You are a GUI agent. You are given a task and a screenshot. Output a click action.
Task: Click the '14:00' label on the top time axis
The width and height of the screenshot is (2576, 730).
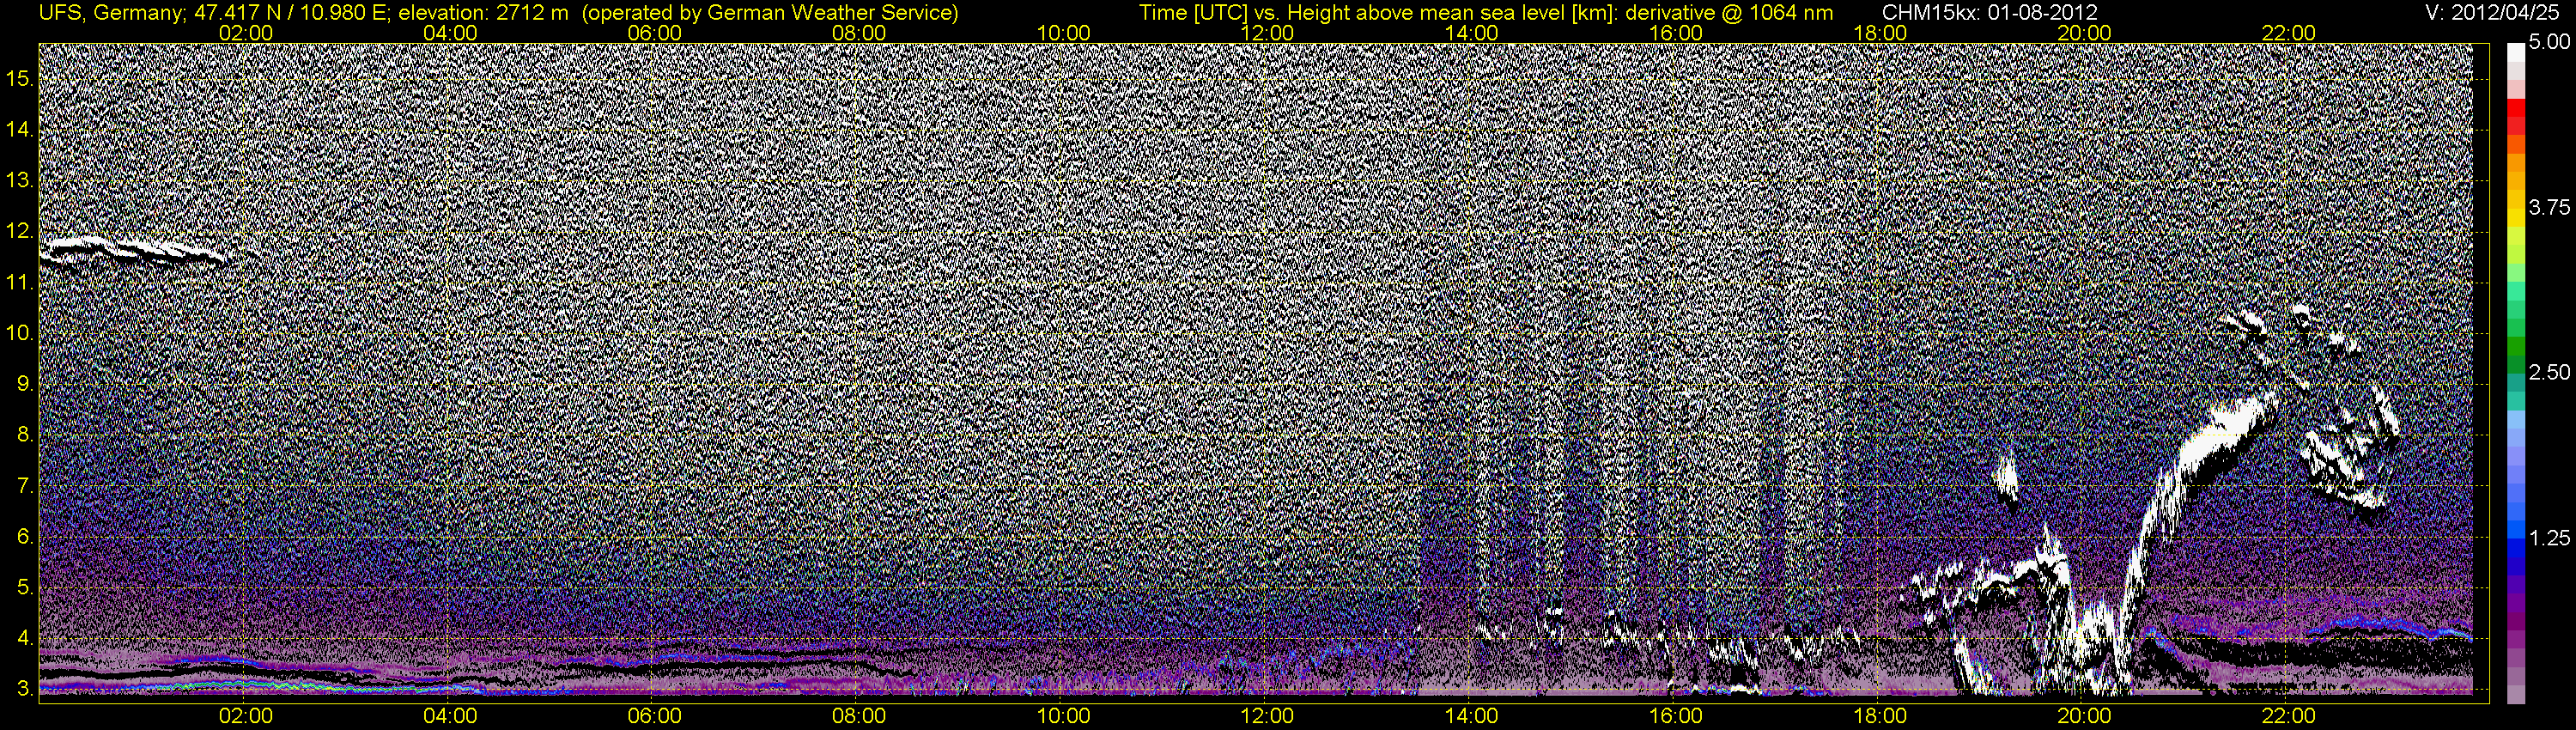coord(1472,33)
